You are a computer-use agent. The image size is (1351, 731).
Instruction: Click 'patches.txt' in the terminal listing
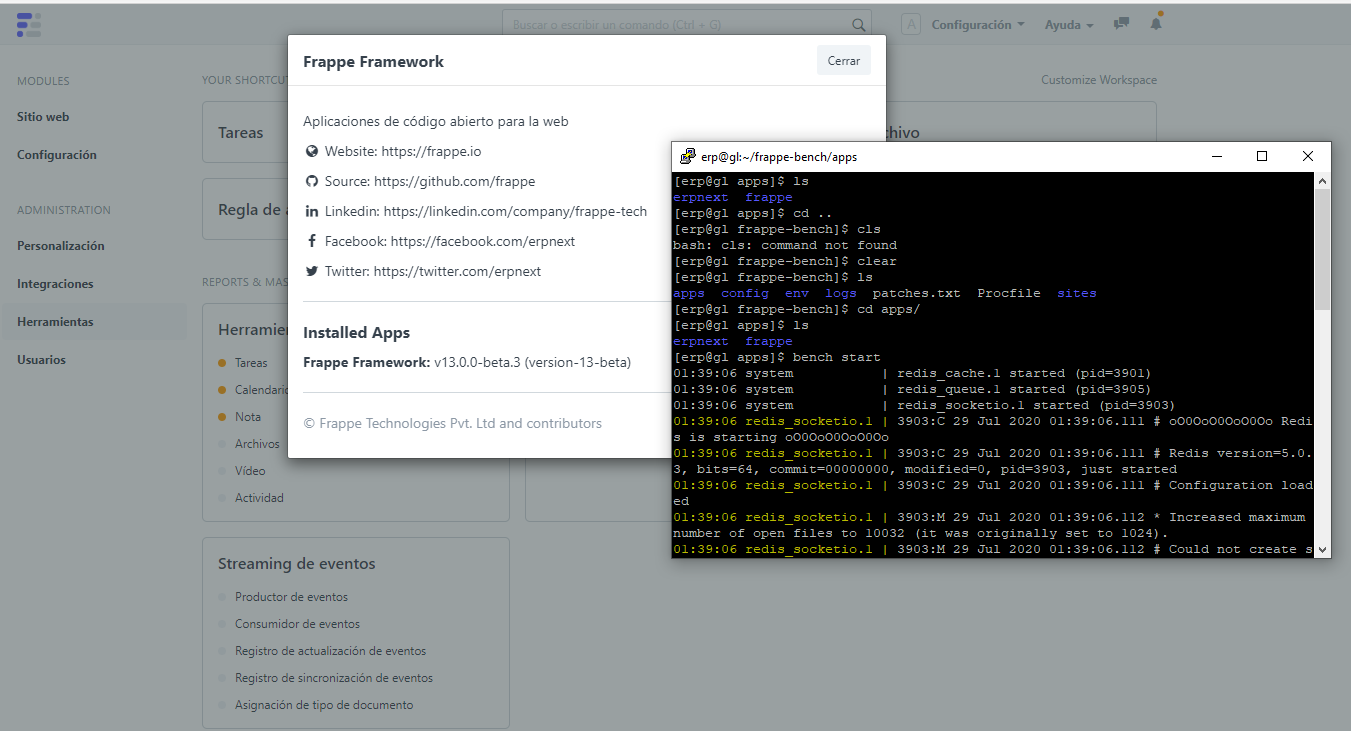916,293
